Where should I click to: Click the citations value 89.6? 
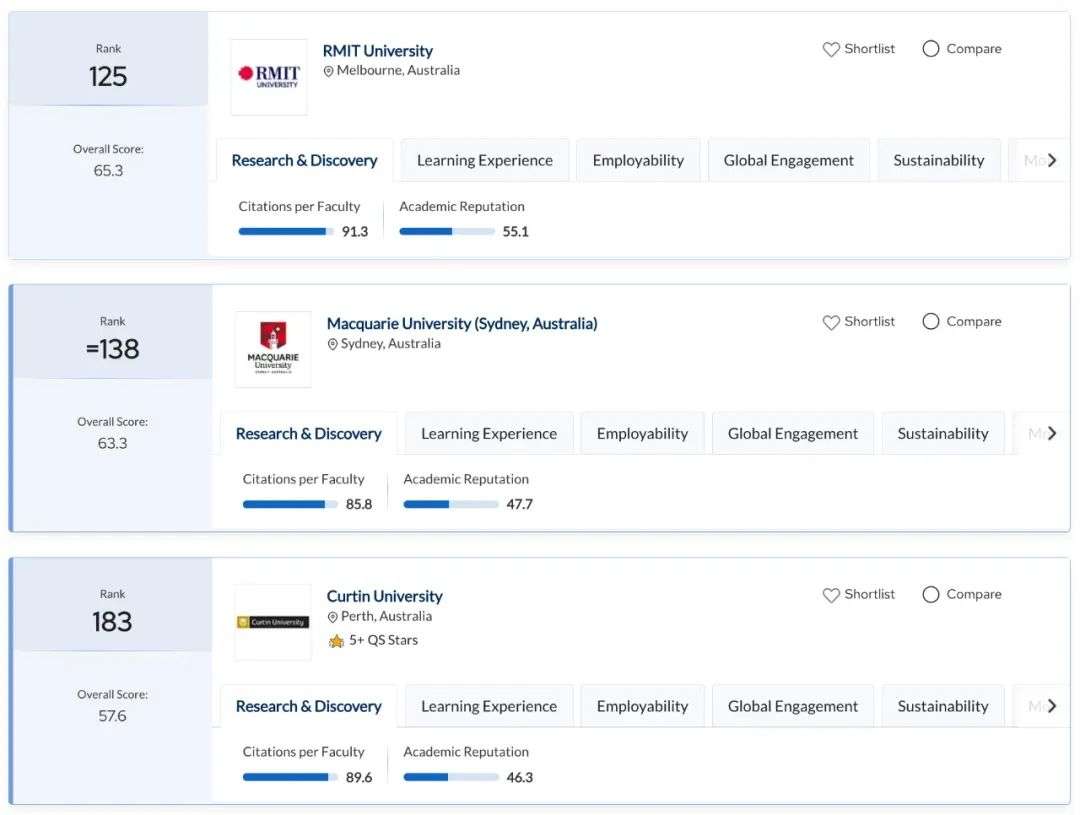pyautogui.click(x=359, y=778)
